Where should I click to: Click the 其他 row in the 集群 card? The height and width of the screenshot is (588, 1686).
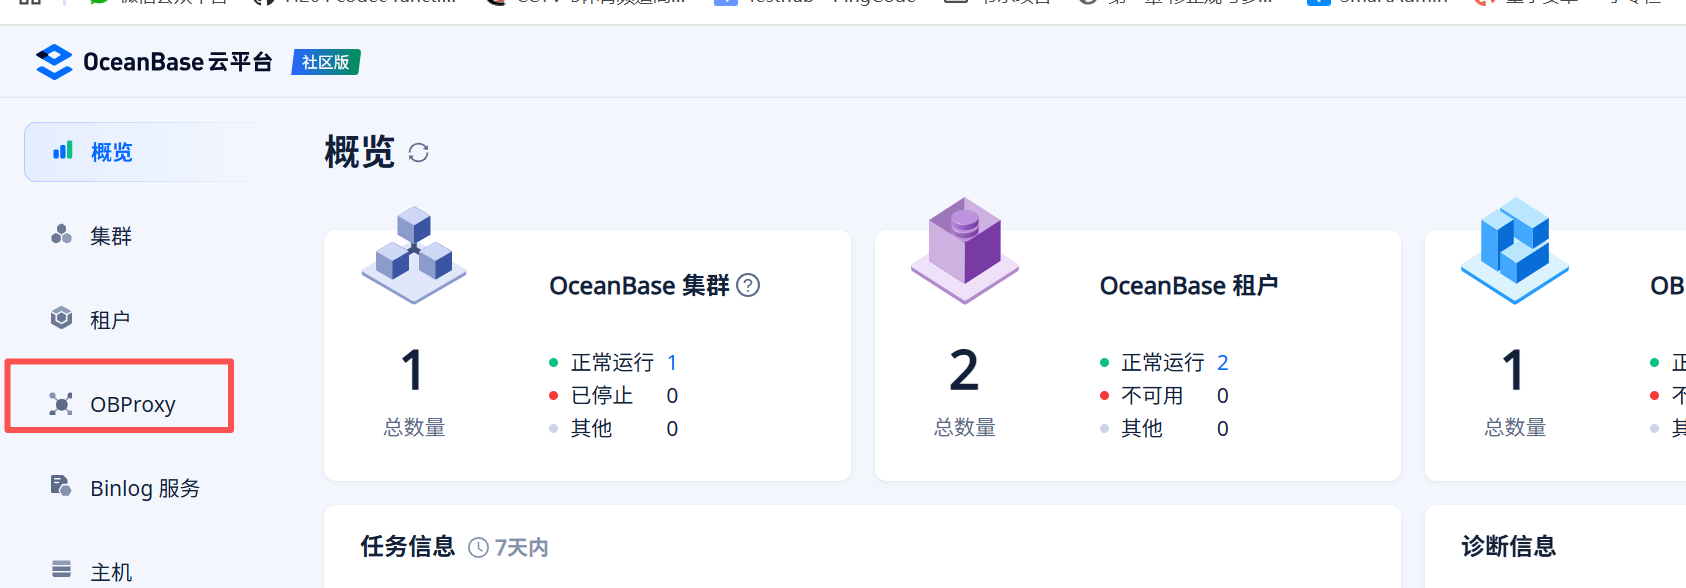pyautogui.click(x=614, y=429)
